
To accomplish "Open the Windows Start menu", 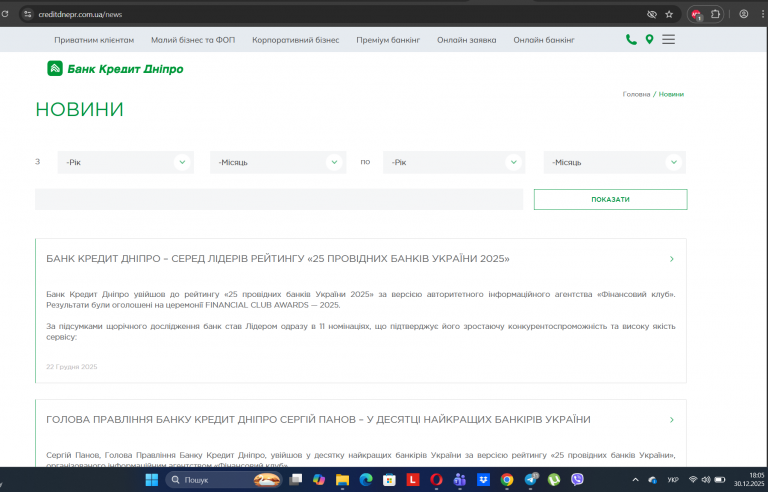I will coord(152,480).
